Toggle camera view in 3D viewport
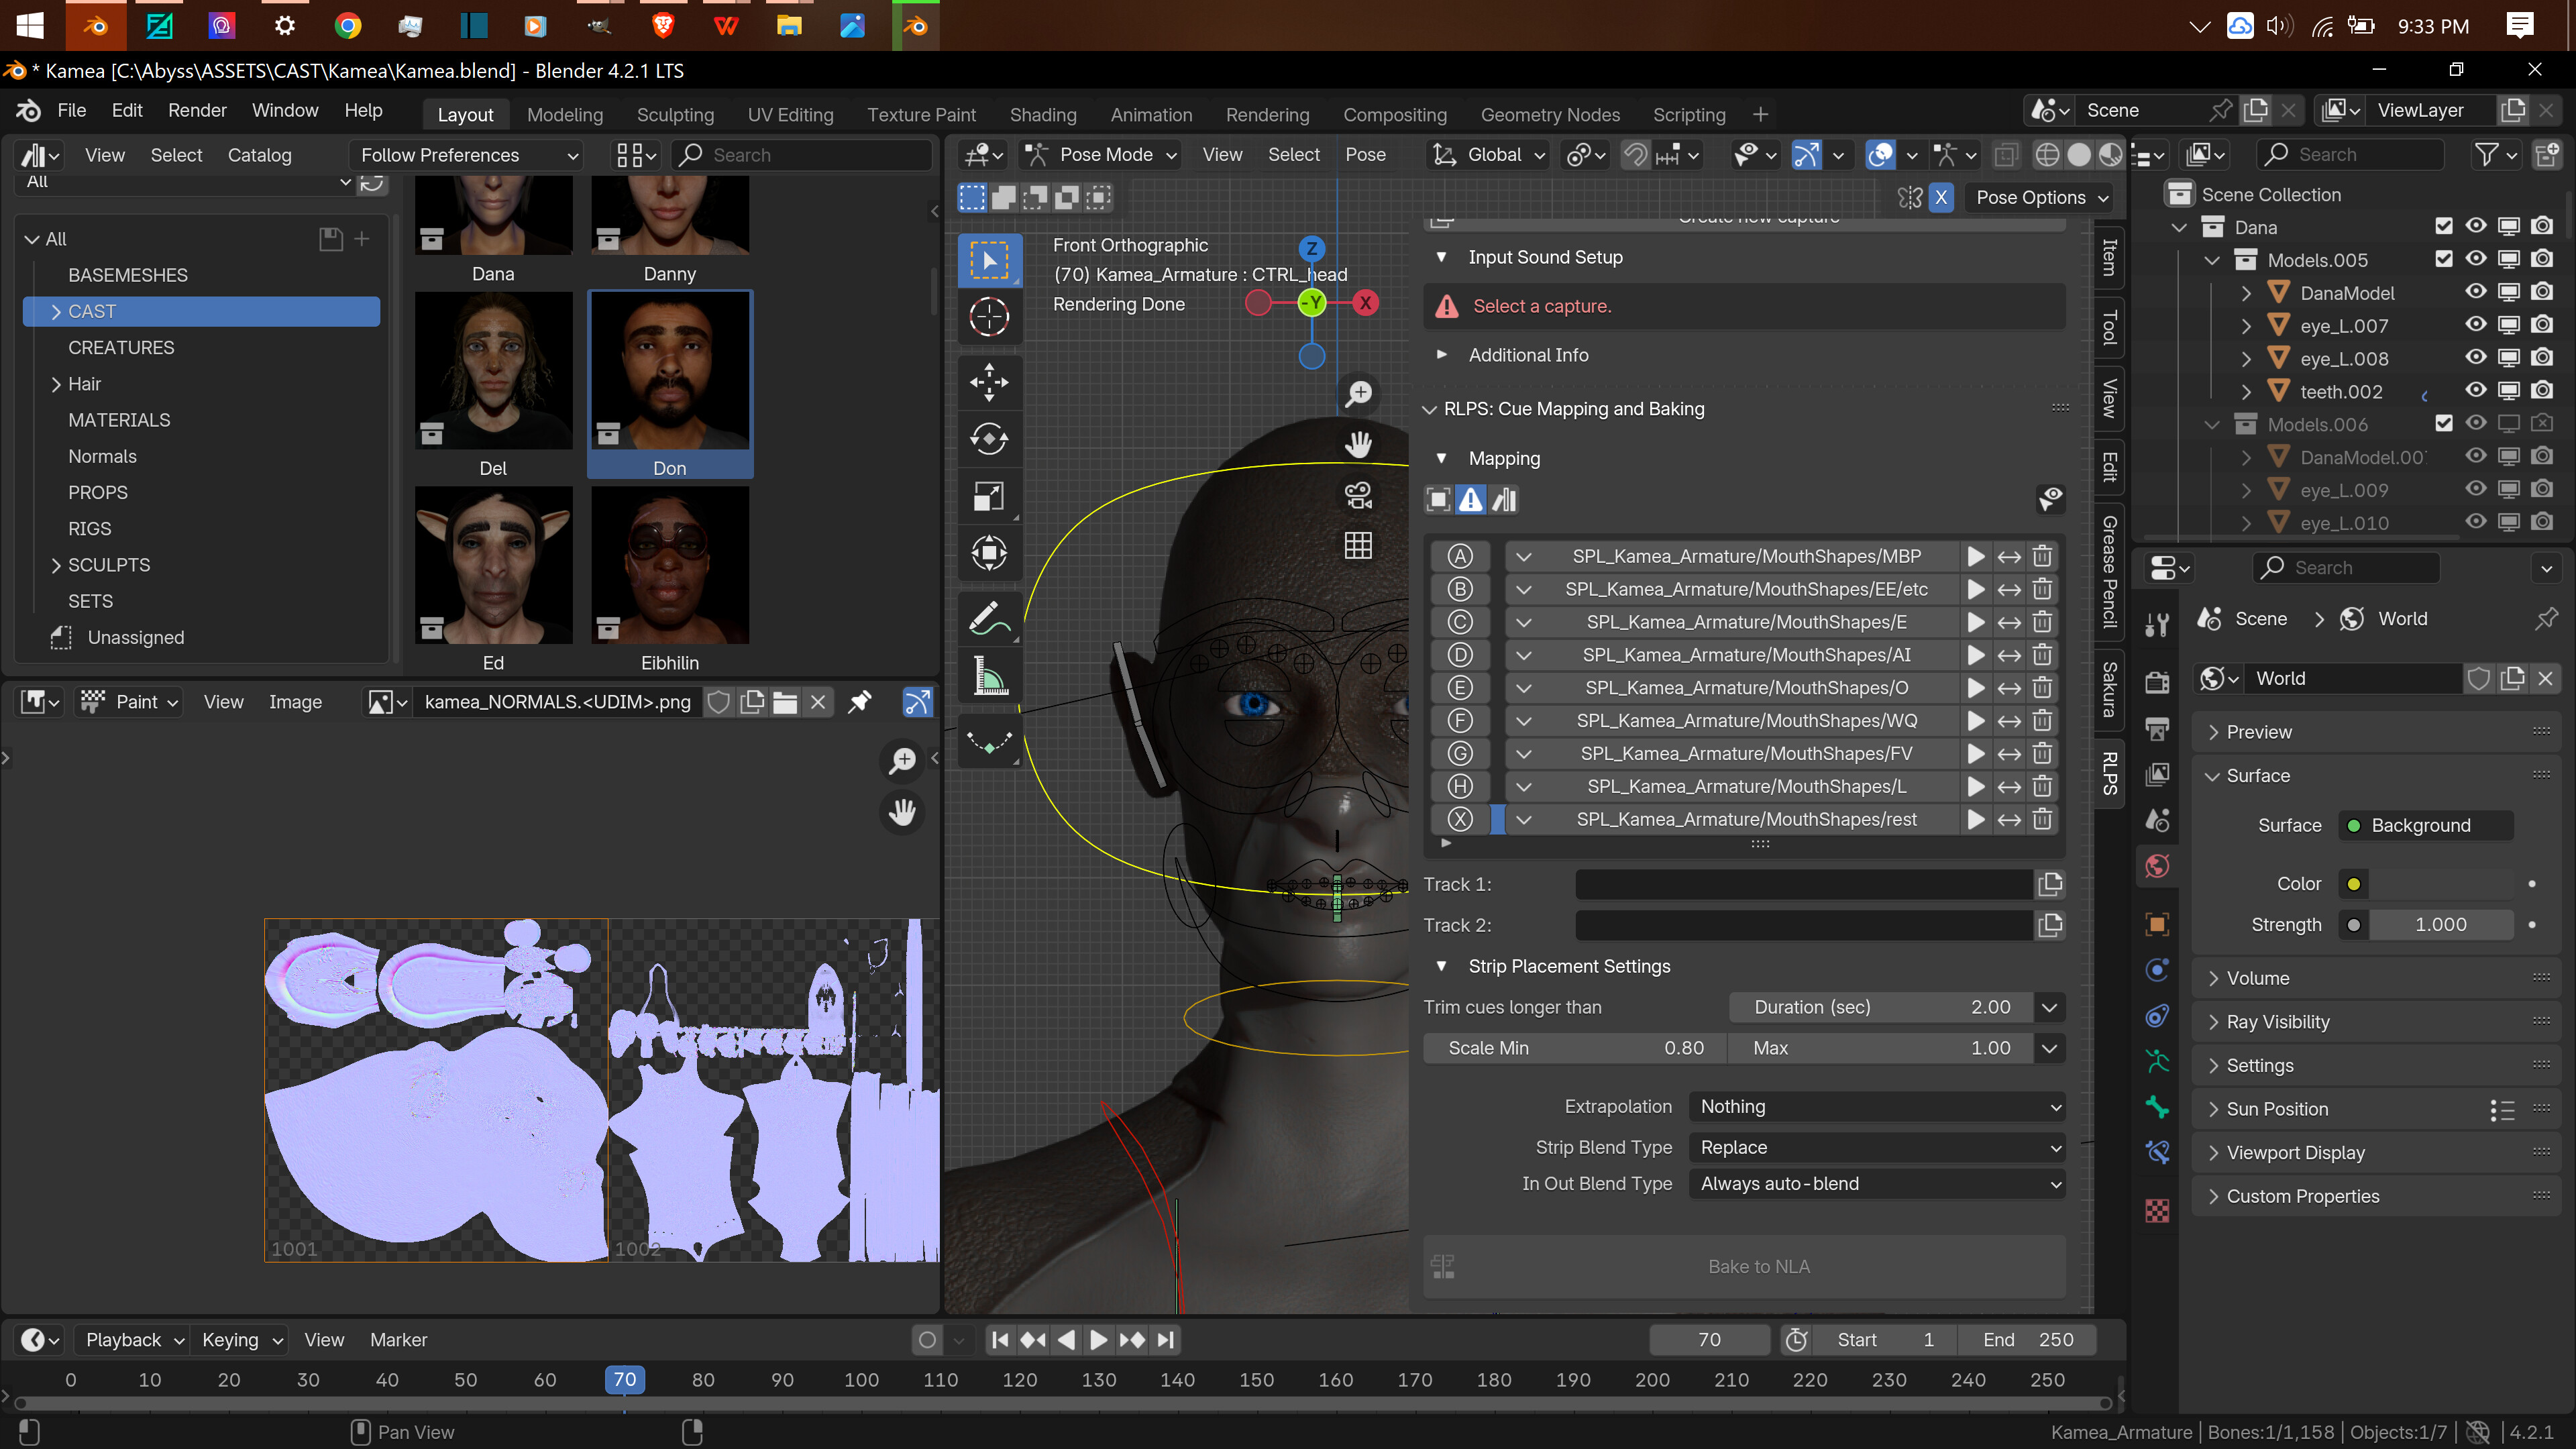 1358,495
